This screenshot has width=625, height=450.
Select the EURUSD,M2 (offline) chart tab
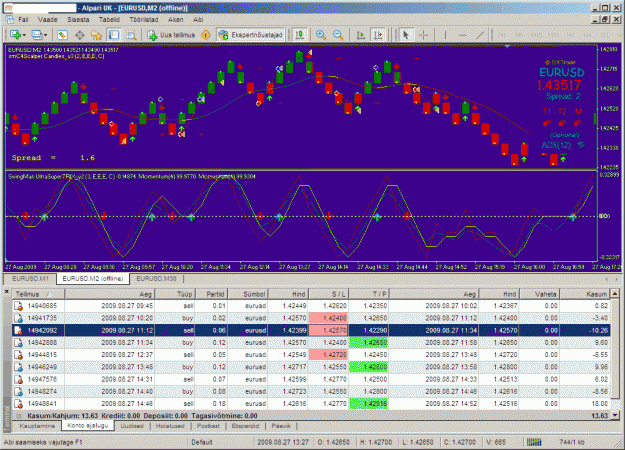click(x=93, y=279)
